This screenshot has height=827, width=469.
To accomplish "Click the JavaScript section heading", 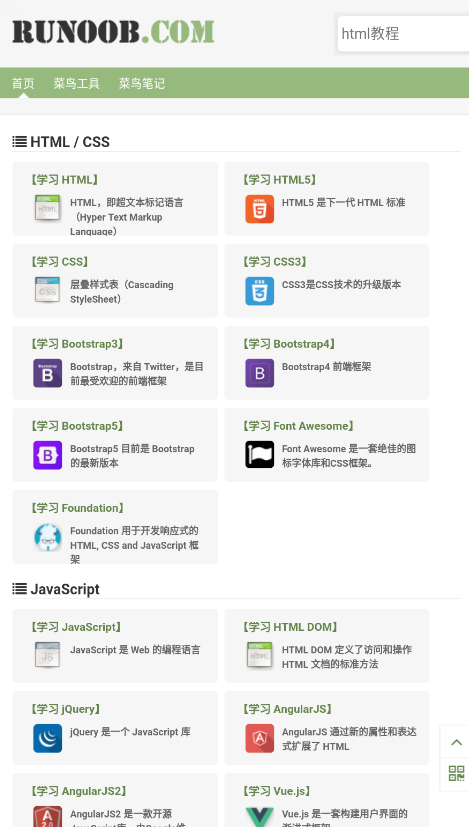I will pyautogui.click(x=56, y=589).
